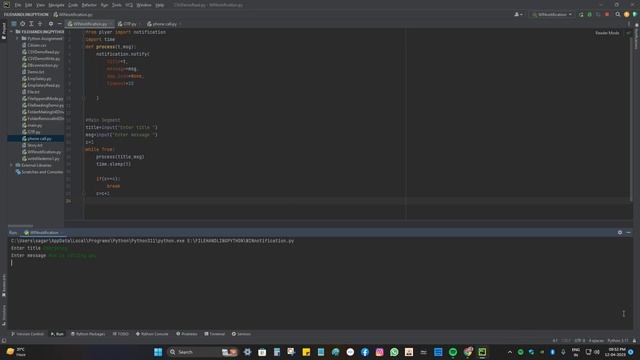The width and height of the screenshot is (640, 360).
Task: Open the Problems tool window
Action: (187, 334)
